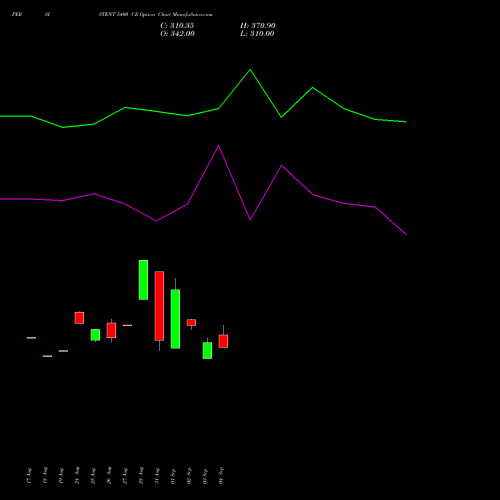Click the 01 Sep date label on axis
The height and width of the screenshot is (500, 500).
[x=173, y=476]
